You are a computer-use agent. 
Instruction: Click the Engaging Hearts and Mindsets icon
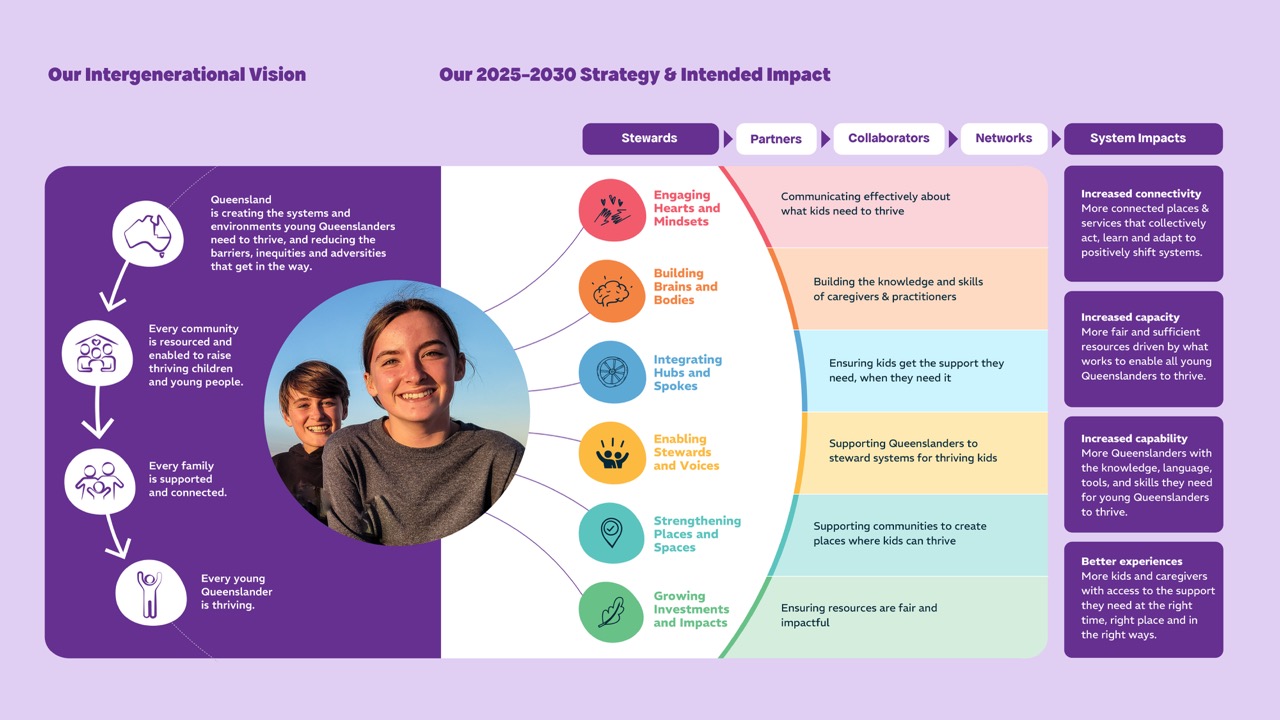tap(612, 210)
